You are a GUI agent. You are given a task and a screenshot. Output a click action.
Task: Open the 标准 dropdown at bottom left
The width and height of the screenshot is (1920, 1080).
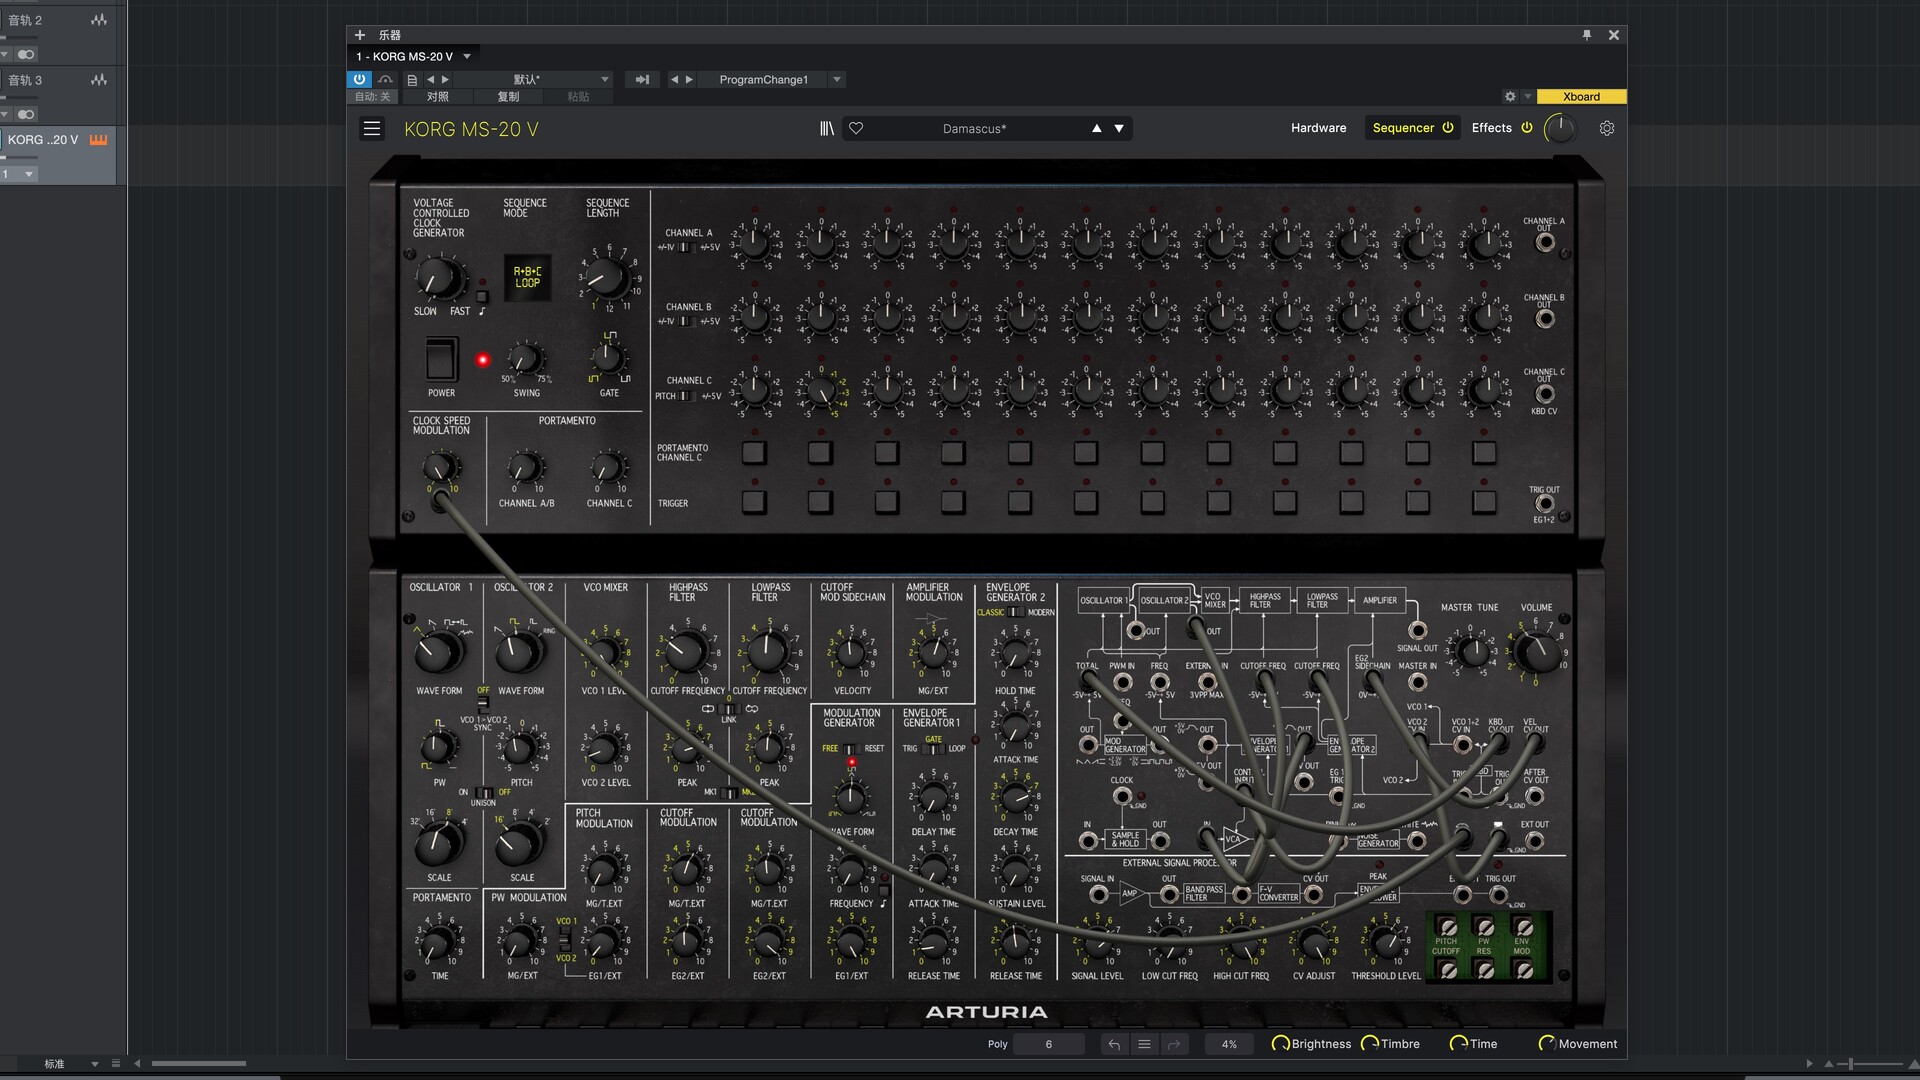click(x=95, y=1064)
